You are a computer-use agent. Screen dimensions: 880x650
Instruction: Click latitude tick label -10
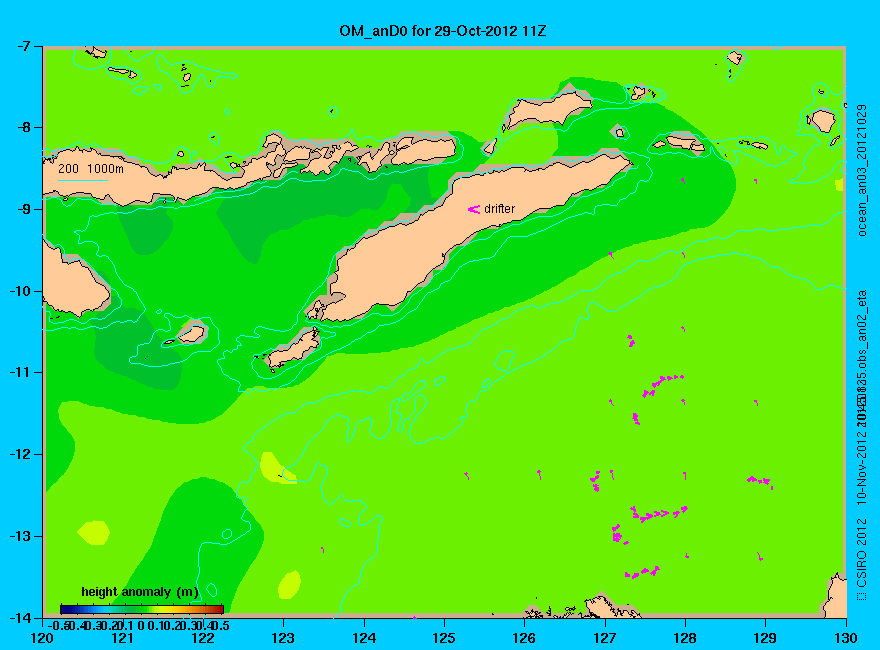(20, 291)
